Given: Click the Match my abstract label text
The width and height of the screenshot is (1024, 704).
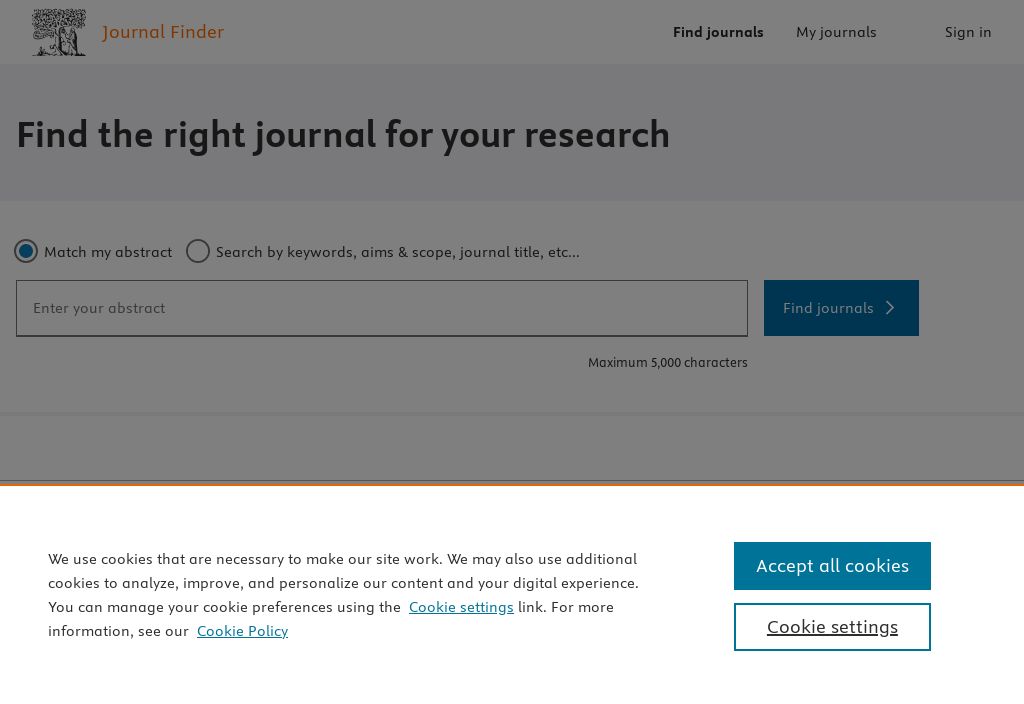Looking at the screenshot, I should click(108, 251).
